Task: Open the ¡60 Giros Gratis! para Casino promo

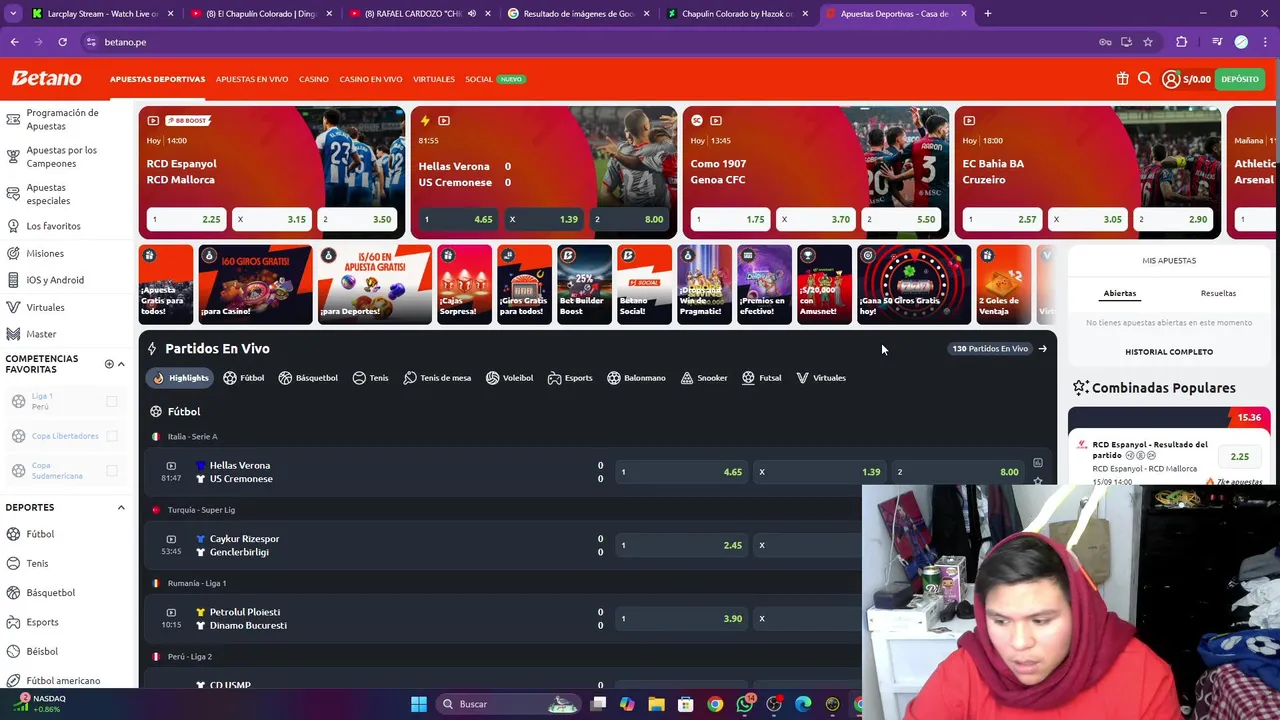Action: (255, 285)
